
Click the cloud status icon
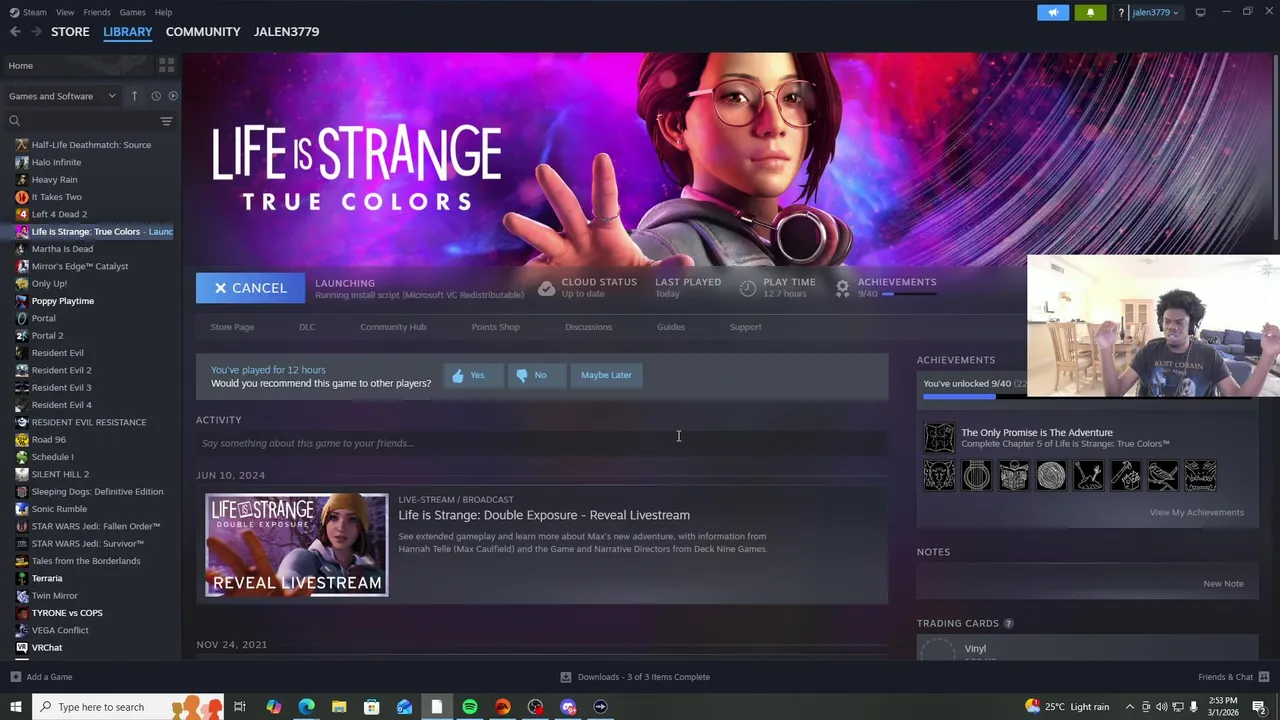(546, 288)
